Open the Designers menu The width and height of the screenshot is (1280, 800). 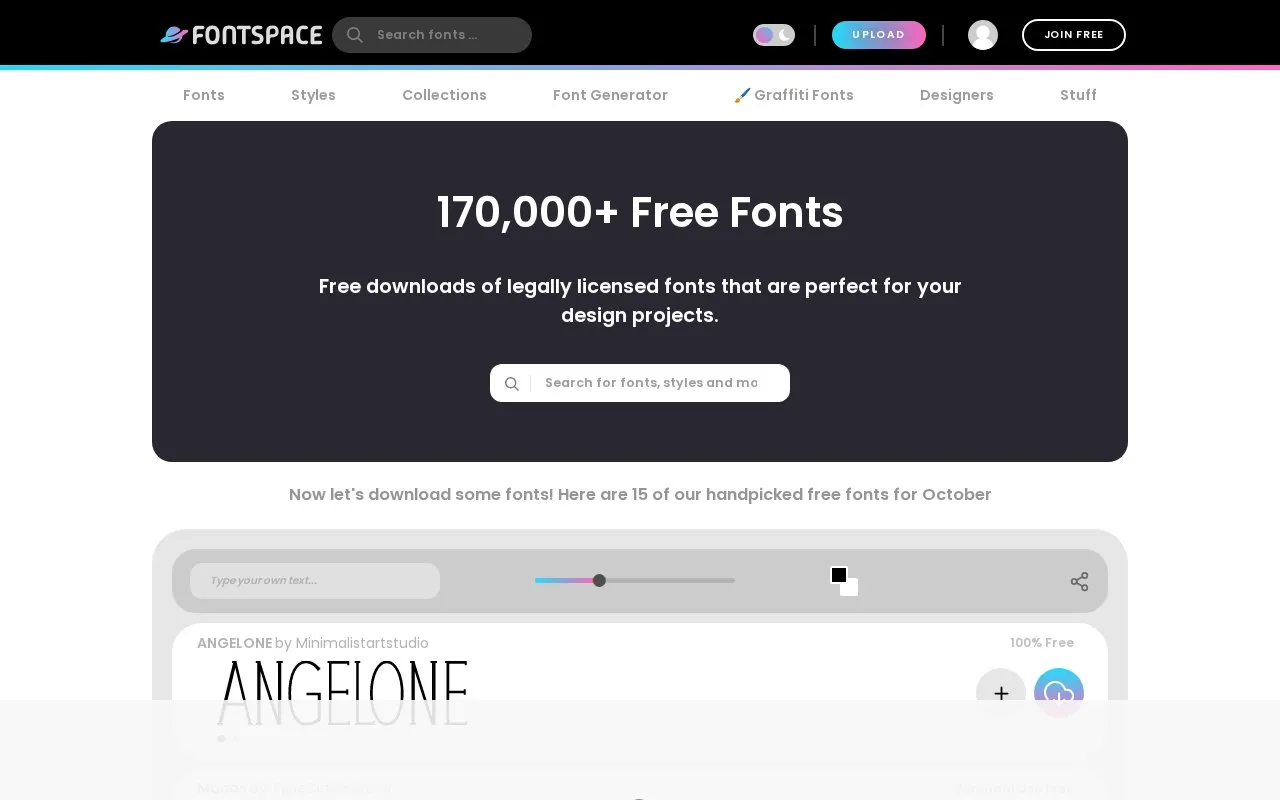(x=957, y=95)
